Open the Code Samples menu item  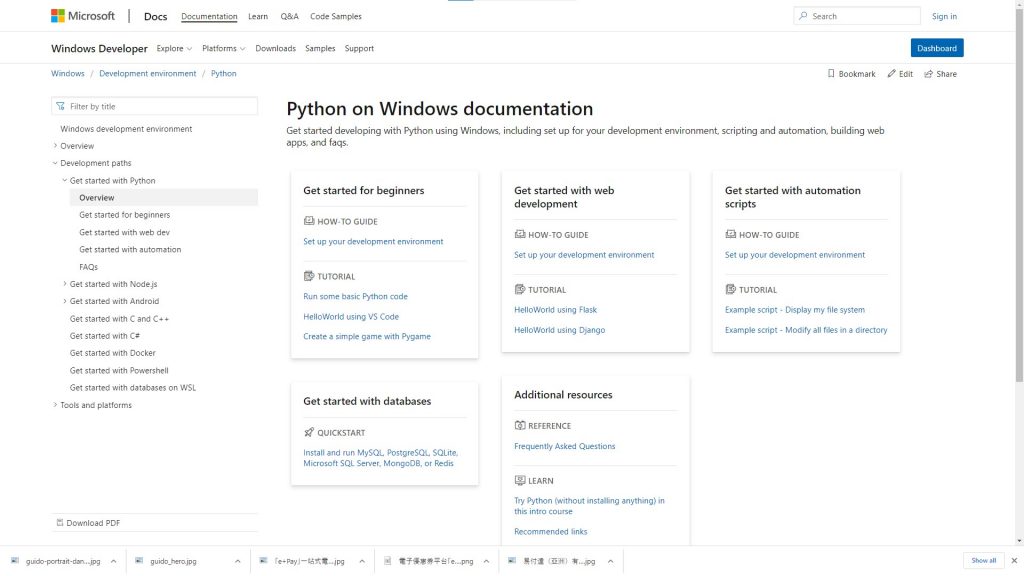335,16
